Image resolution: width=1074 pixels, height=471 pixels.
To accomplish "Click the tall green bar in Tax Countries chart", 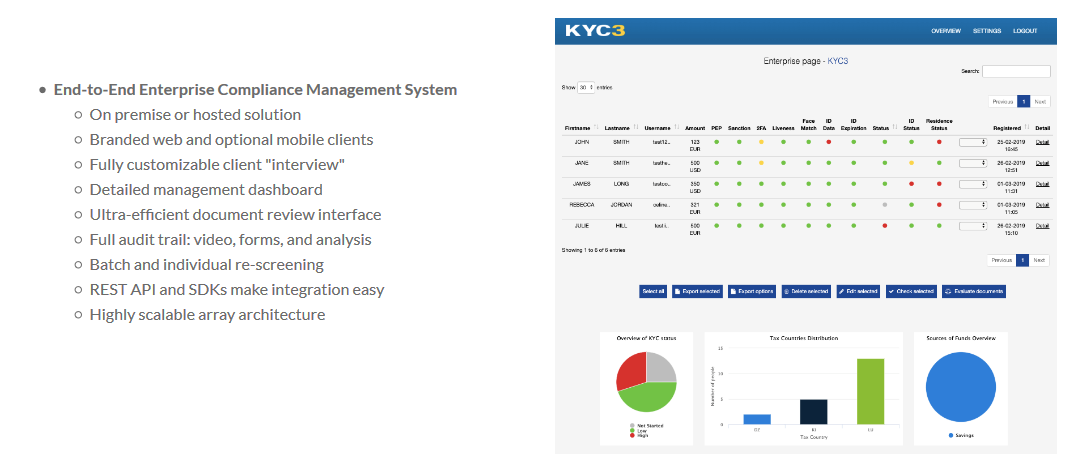I will click(x=870, y=391).
